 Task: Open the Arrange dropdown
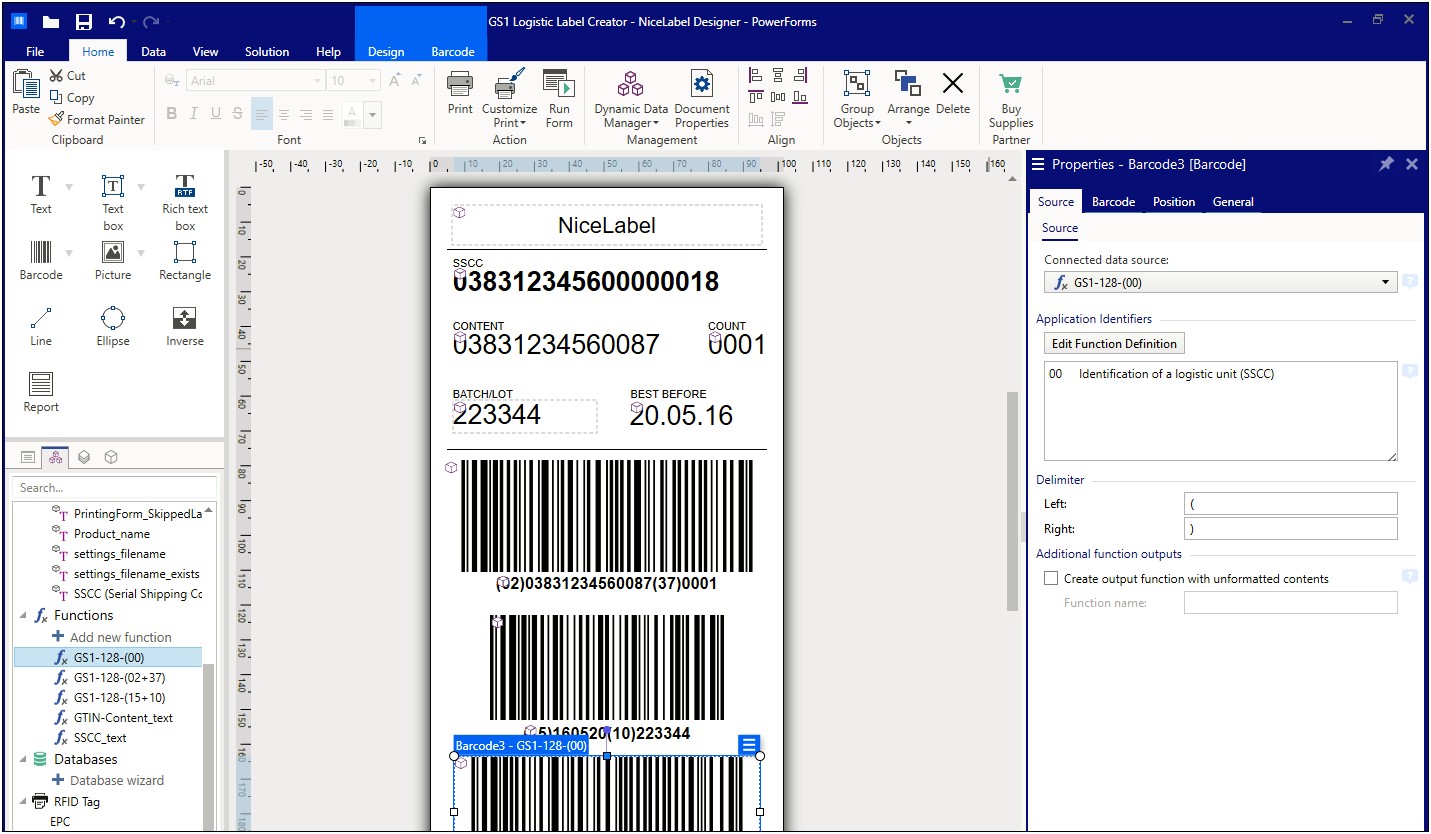click(x=908, y=100)
